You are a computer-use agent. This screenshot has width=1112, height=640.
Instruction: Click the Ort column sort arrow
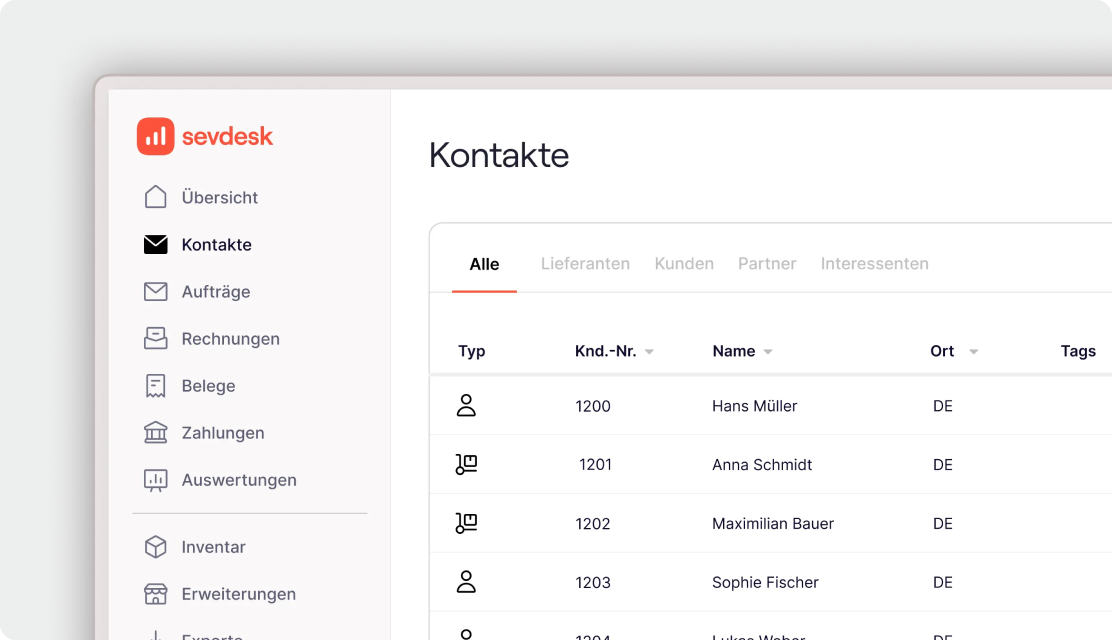click(973, 352)
